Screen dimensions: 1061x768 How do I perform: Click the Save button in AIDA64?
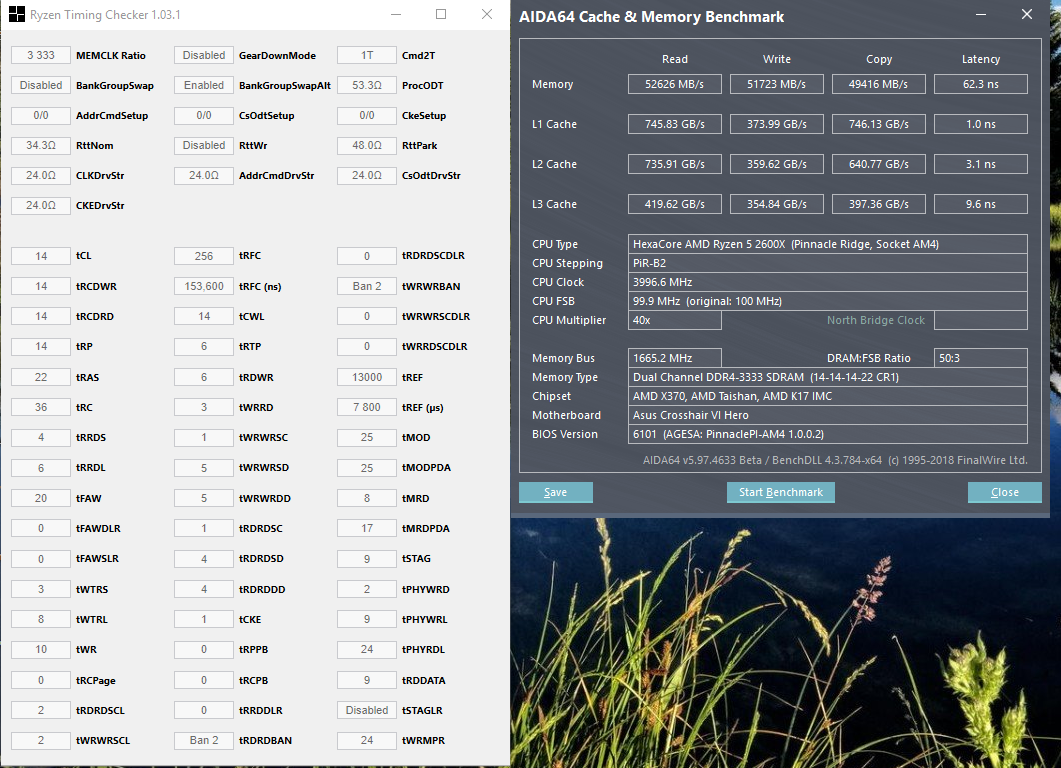coord(556,492)
